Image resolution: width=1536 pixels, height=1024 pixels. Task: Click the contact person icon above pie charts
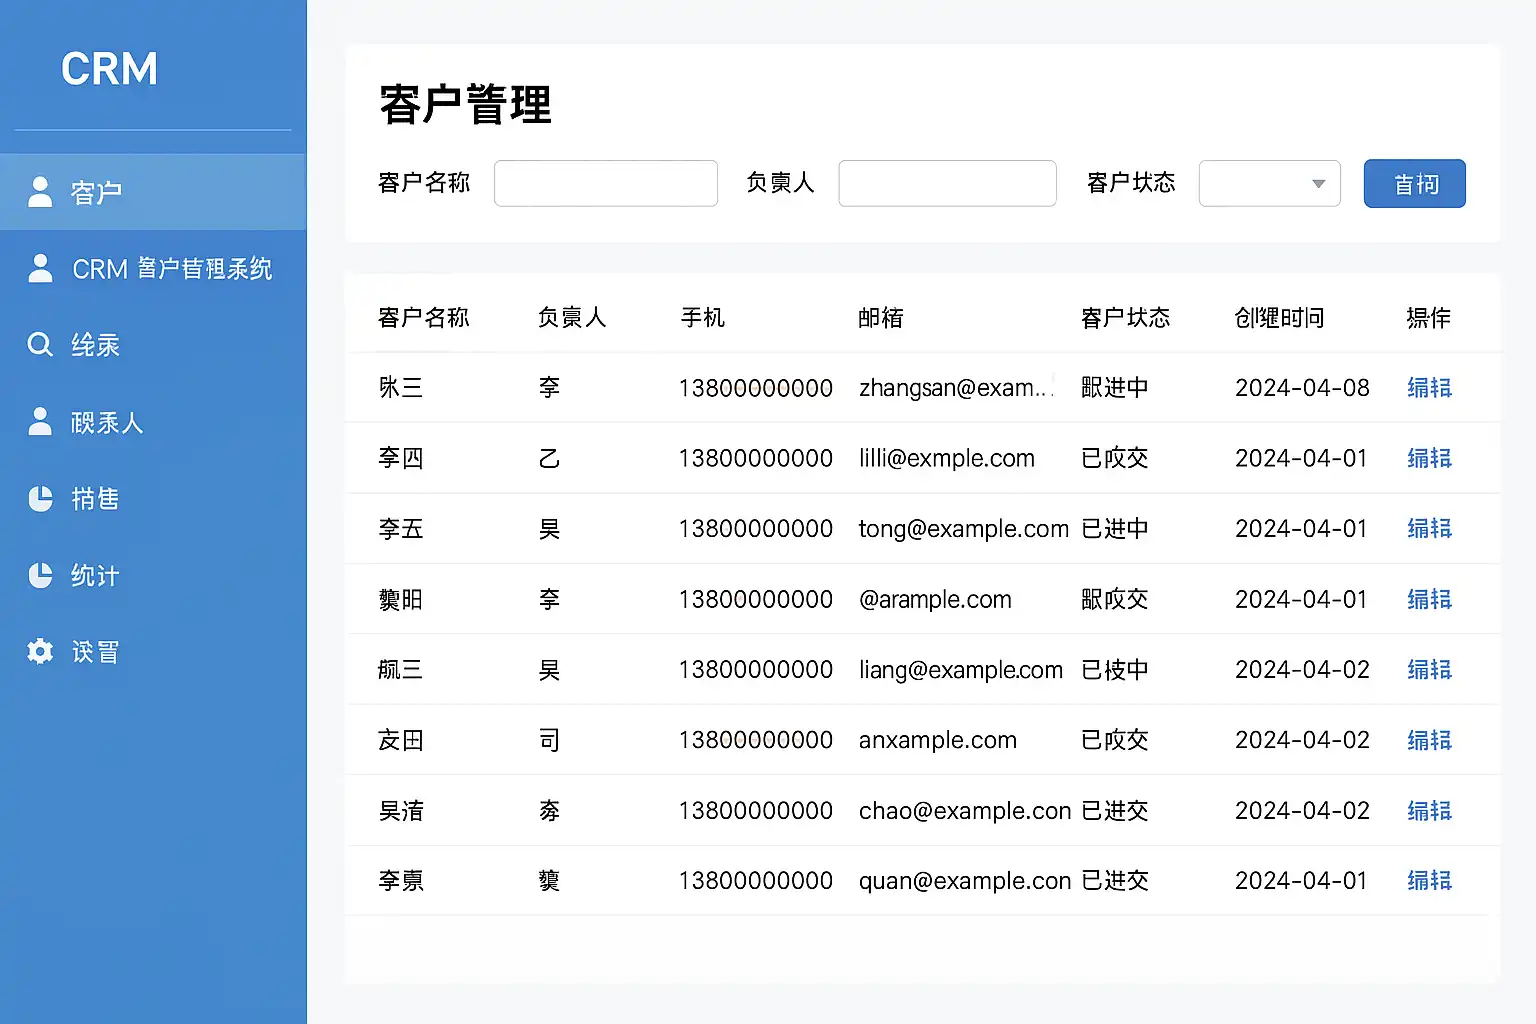coord(40,422)
